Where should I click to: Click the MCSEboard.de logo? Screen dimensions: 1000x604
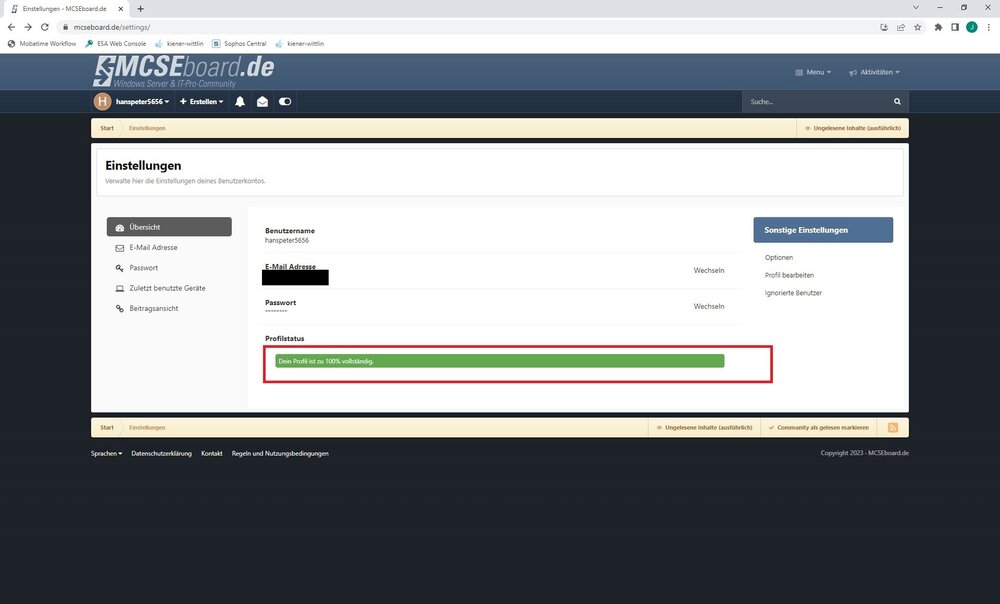pyautogui.click(x=184, y=71)
